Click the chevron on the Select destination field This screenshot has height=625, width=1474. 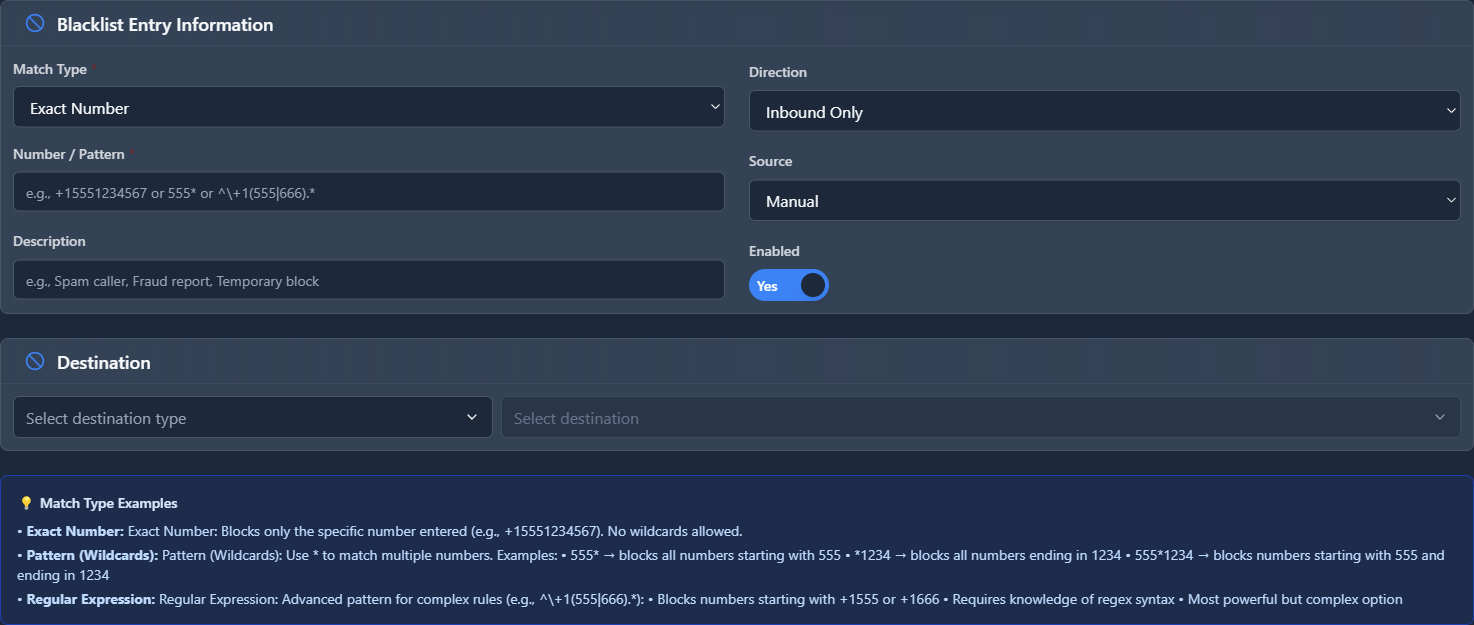coord(1440,417)
